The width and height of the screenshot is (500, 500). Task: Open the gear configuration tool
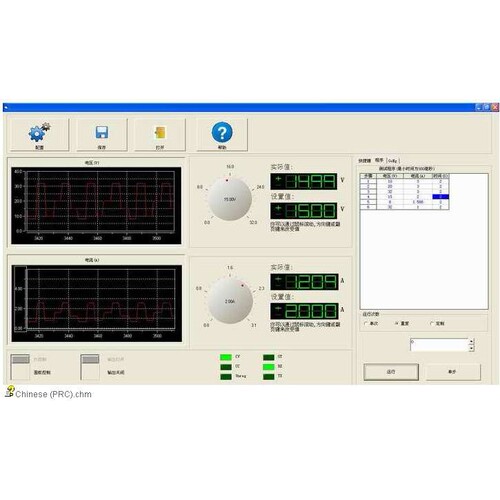click(39, 135)
